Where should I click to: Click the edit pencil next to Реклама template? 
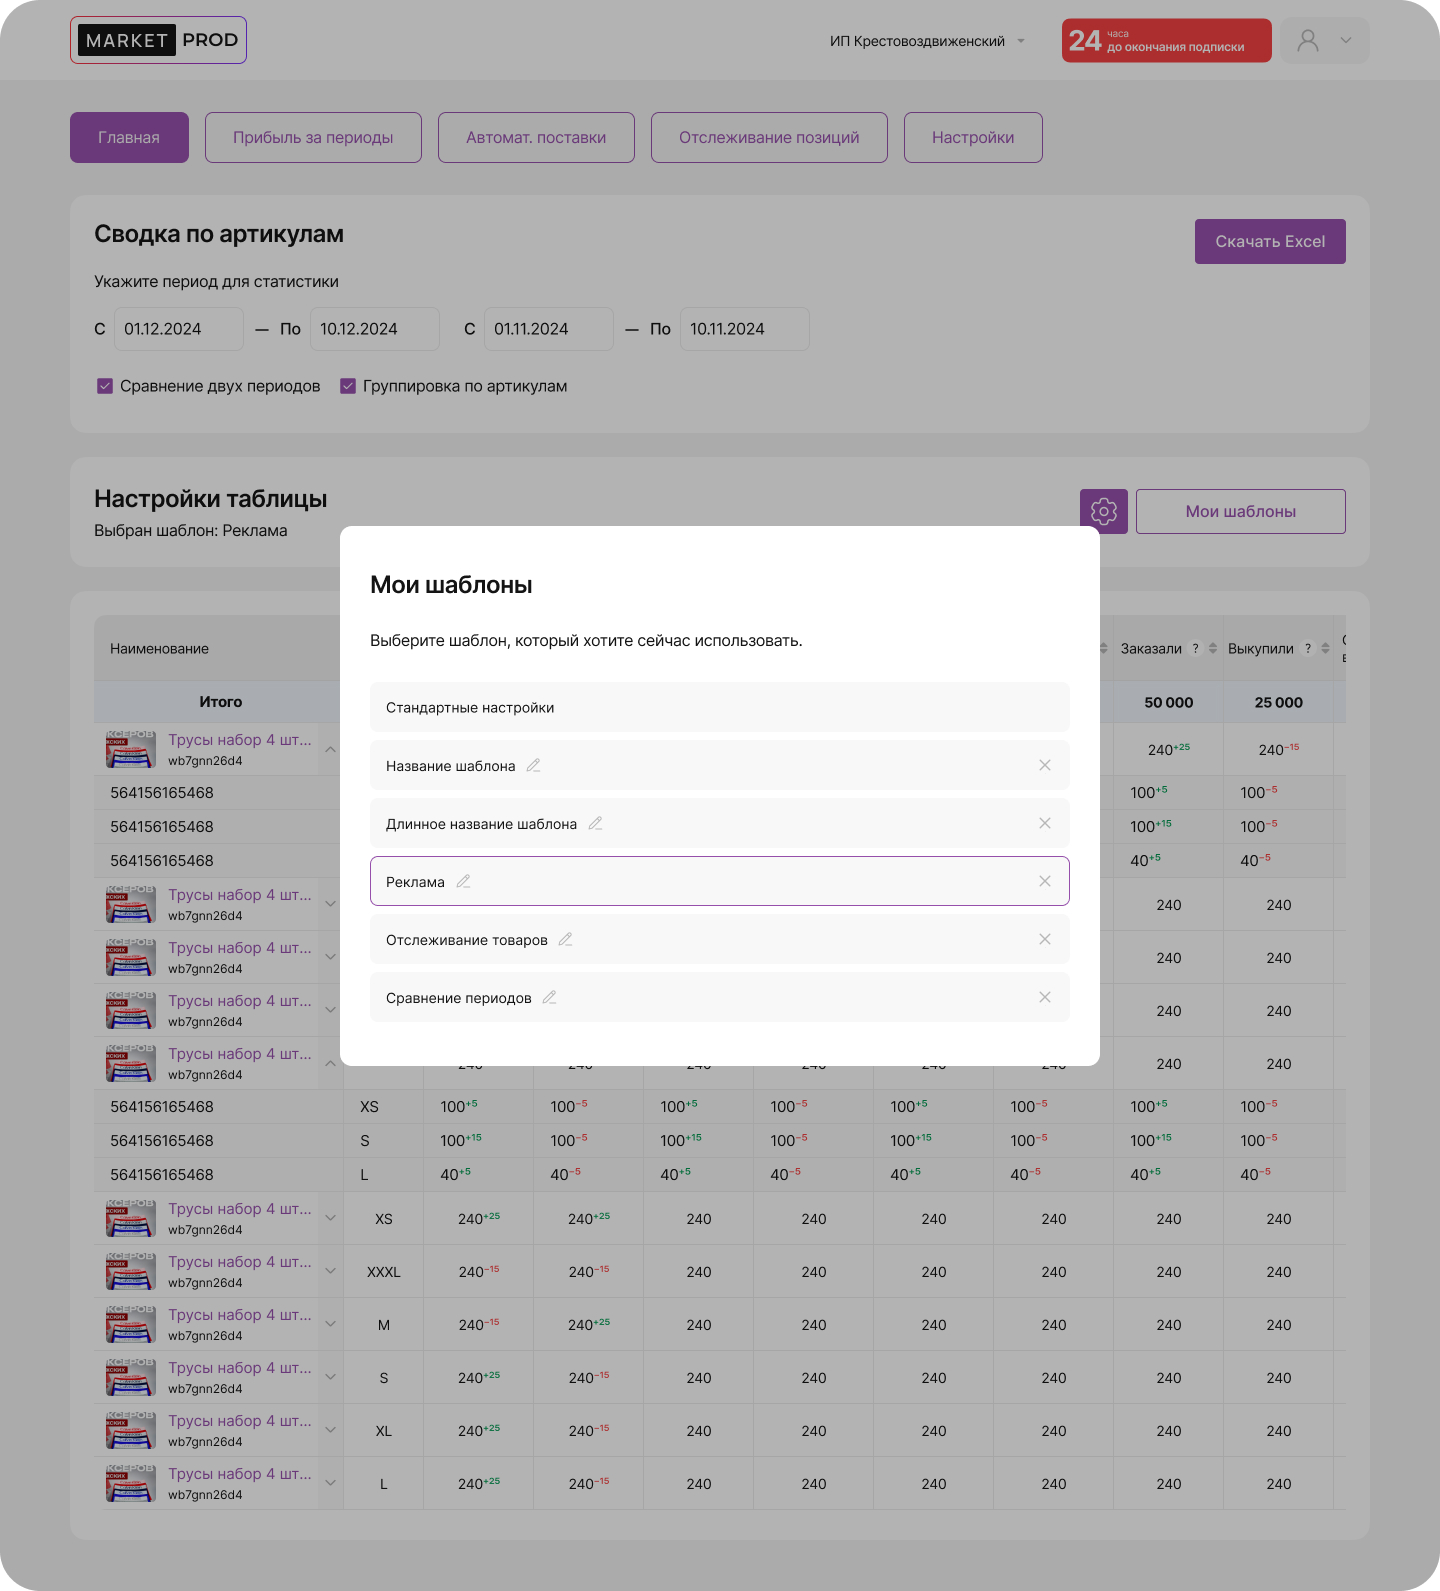pos(463,881)
